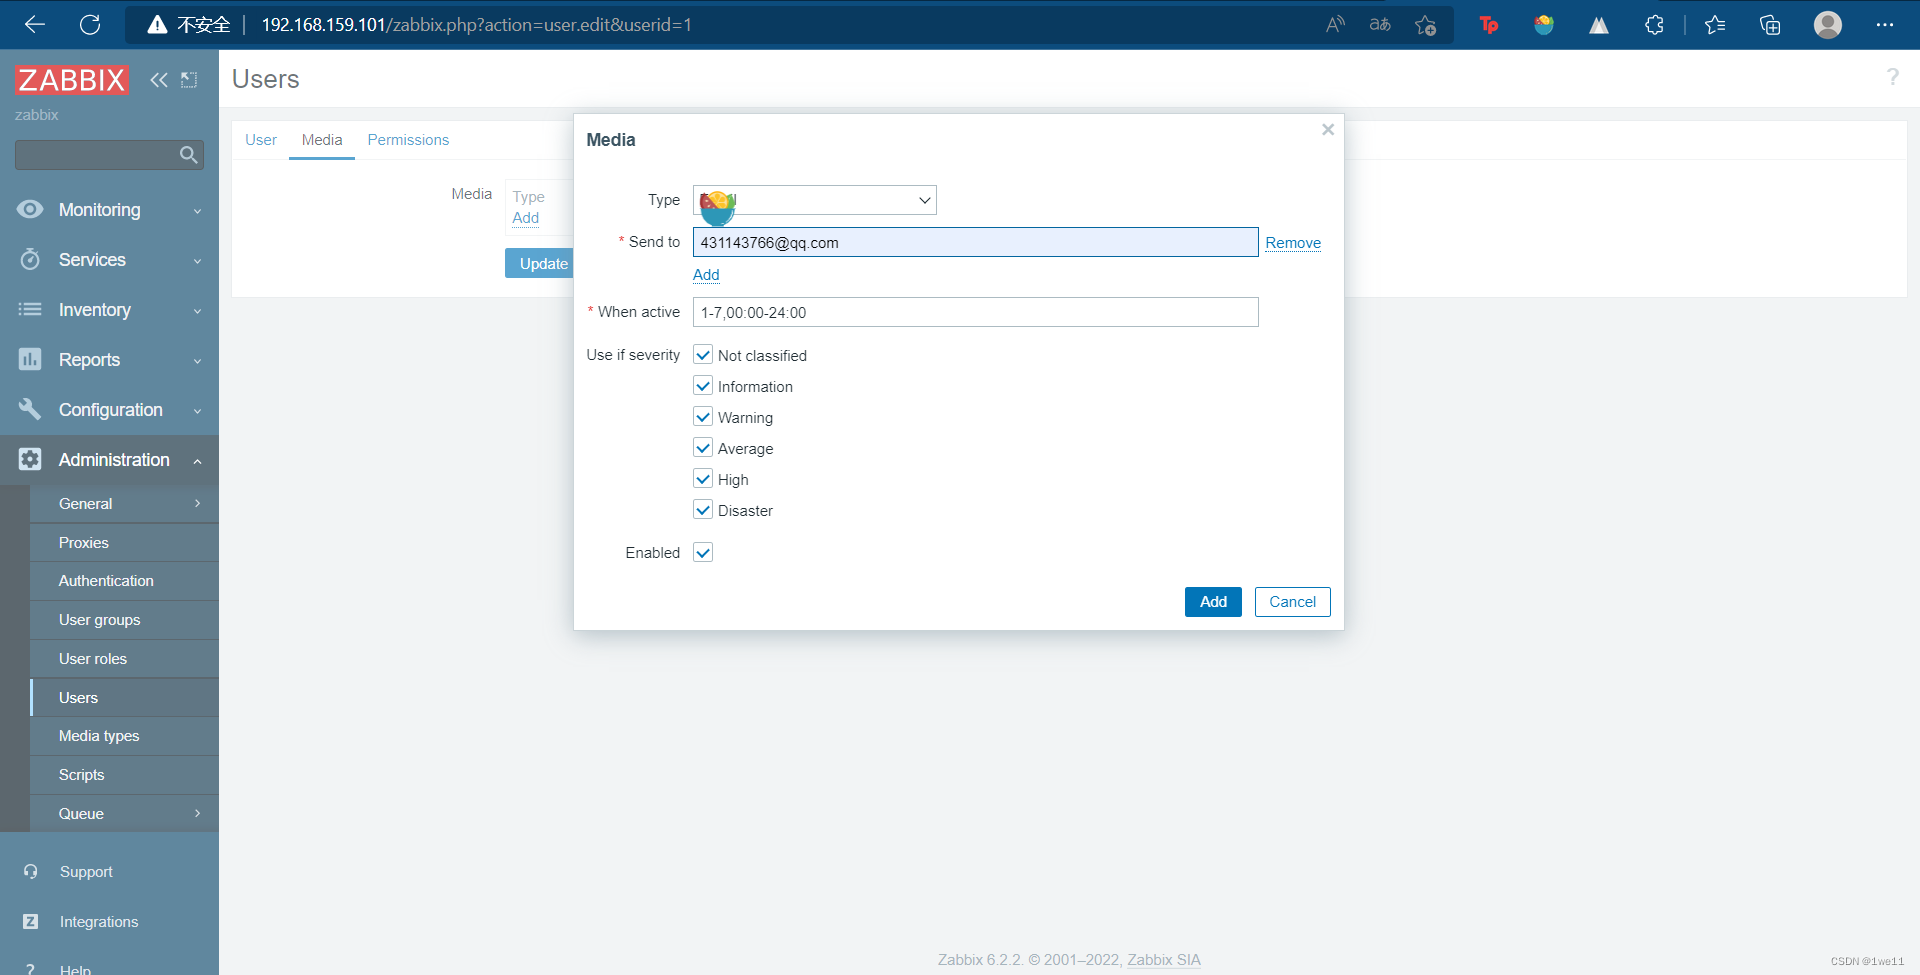Open the browser profile avatar

pyautogui.click(x=1828, y=25)
